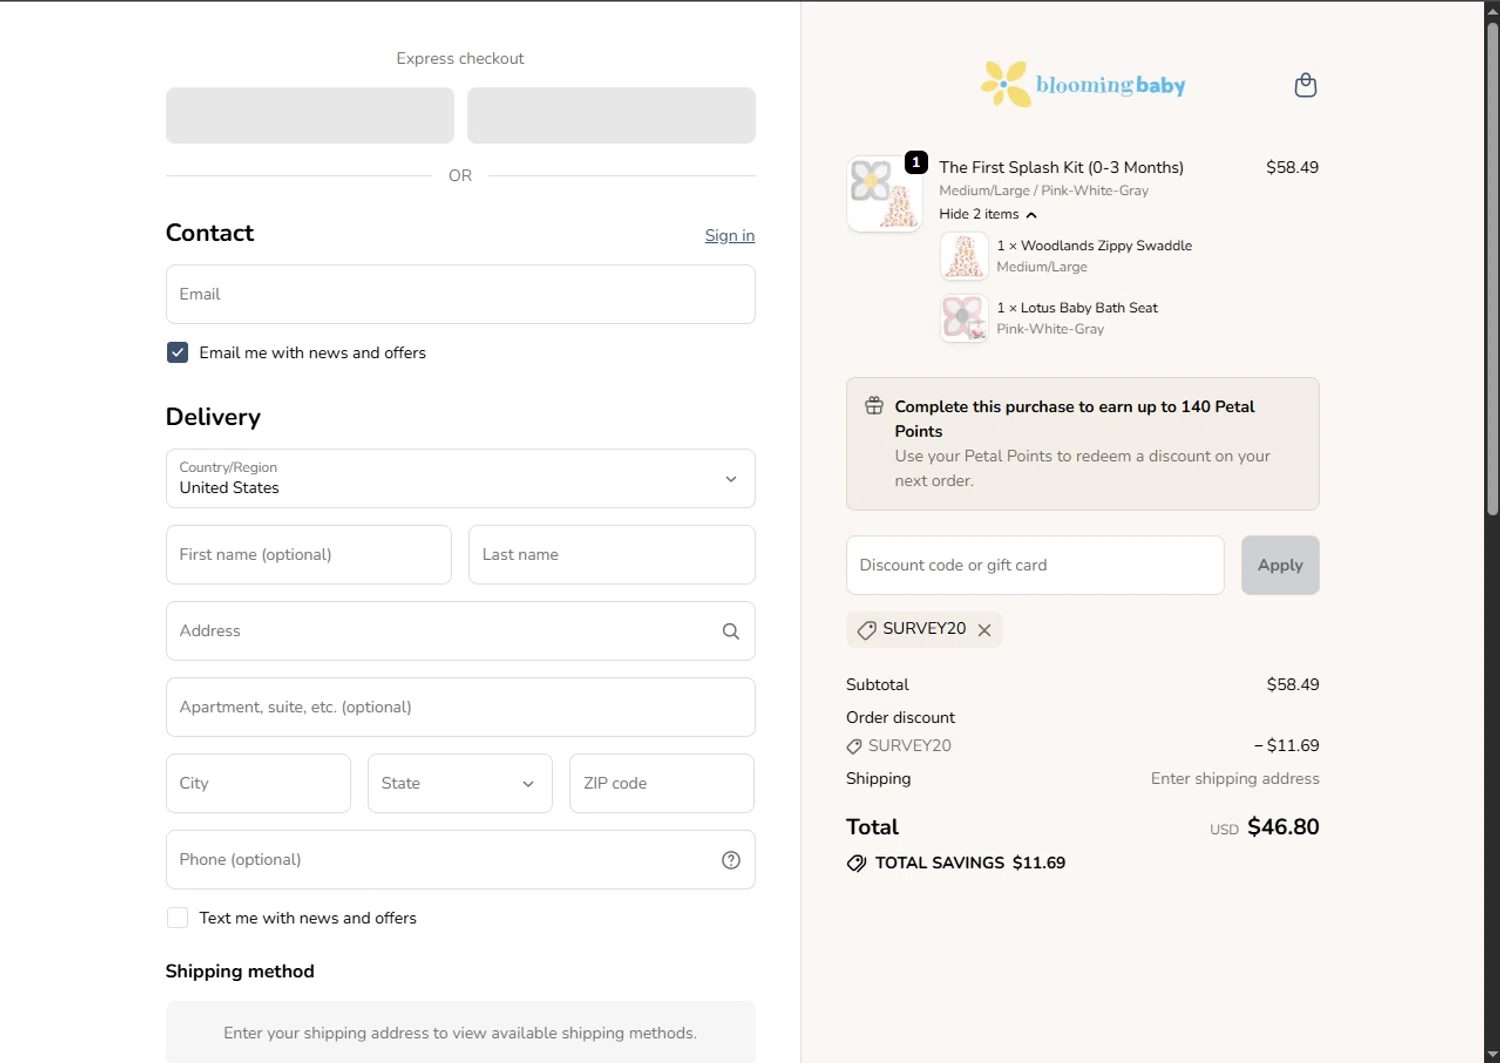Click quantity badge on First Splash Kit

coord(916,162)
